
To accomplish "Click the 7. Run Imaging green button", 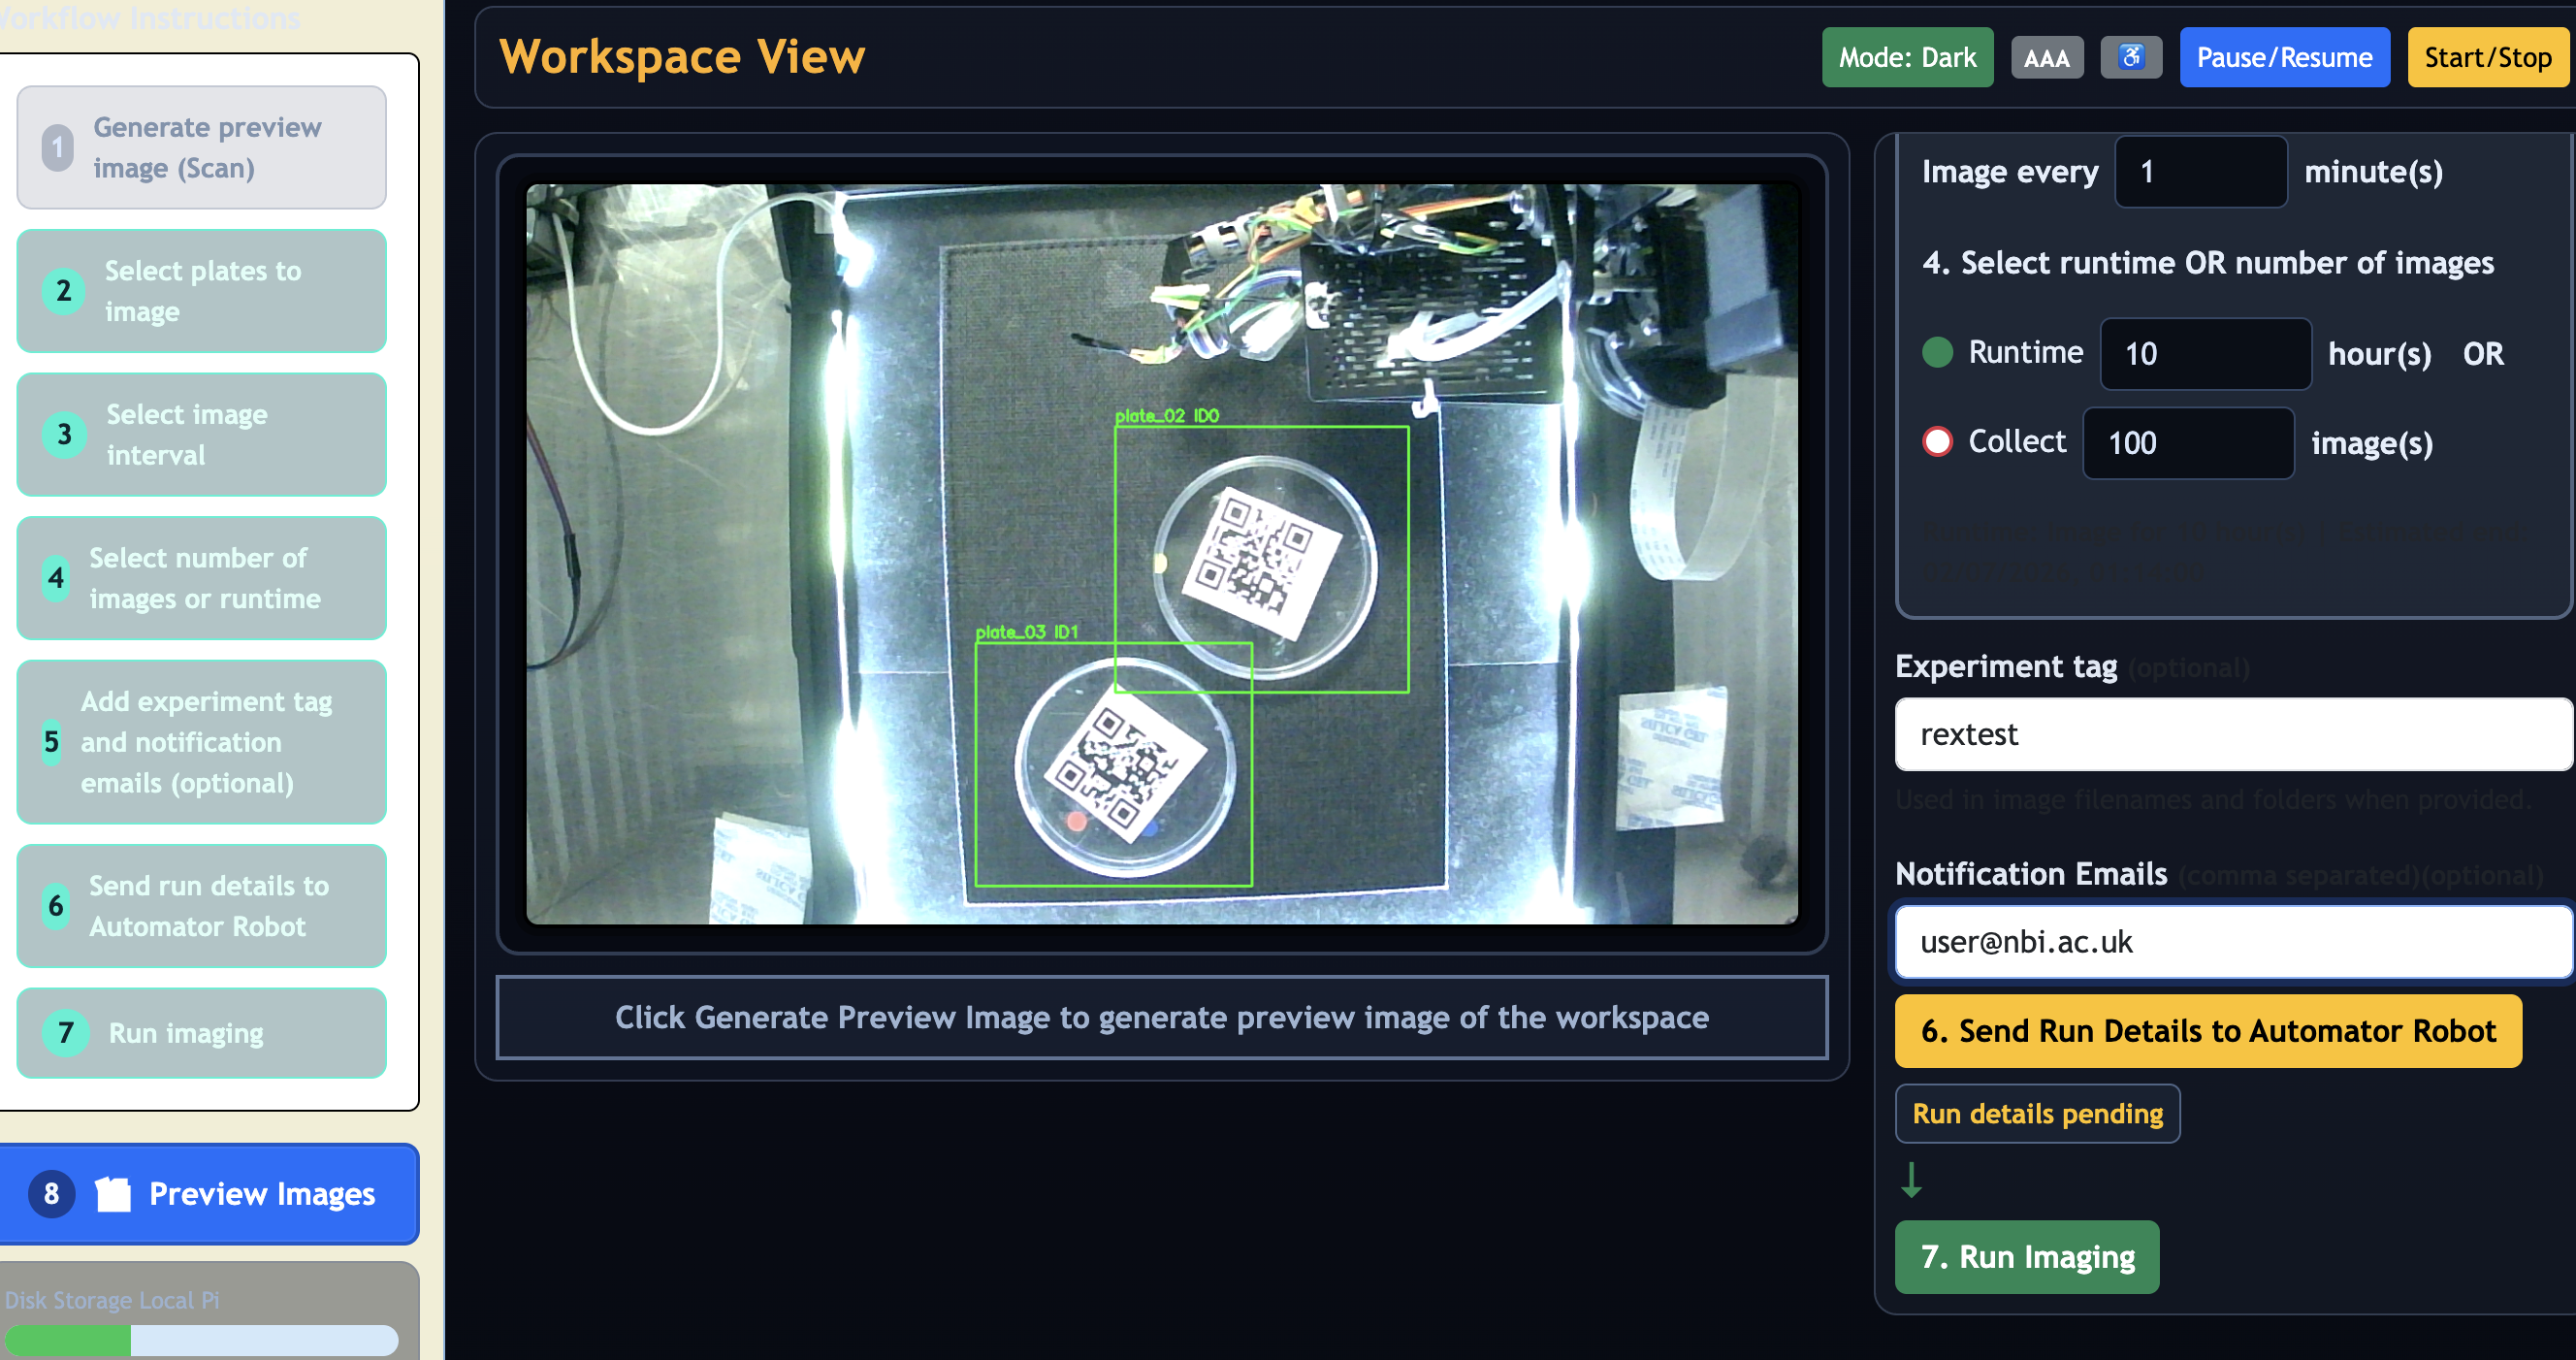I will tap(2027, 1257).
